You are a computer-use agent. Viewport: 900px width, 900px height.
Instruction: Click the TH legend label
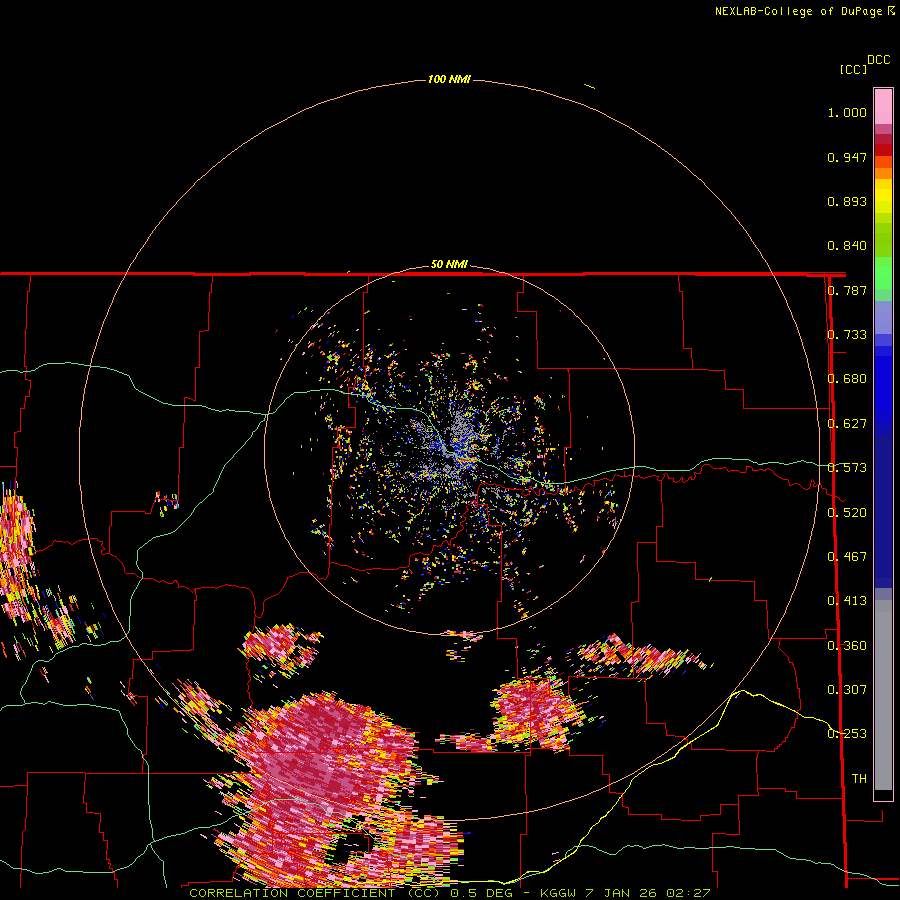point(859,779)
